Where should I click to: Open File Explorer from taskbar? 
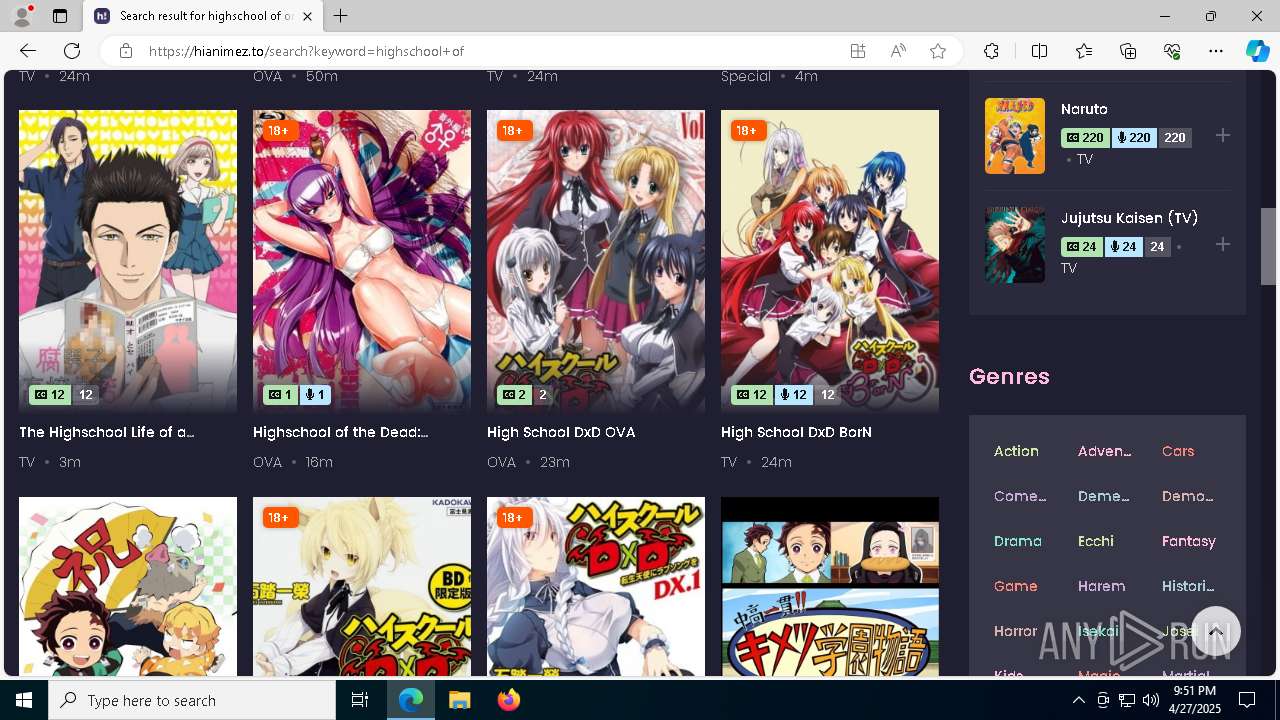(x=459, y=700)
